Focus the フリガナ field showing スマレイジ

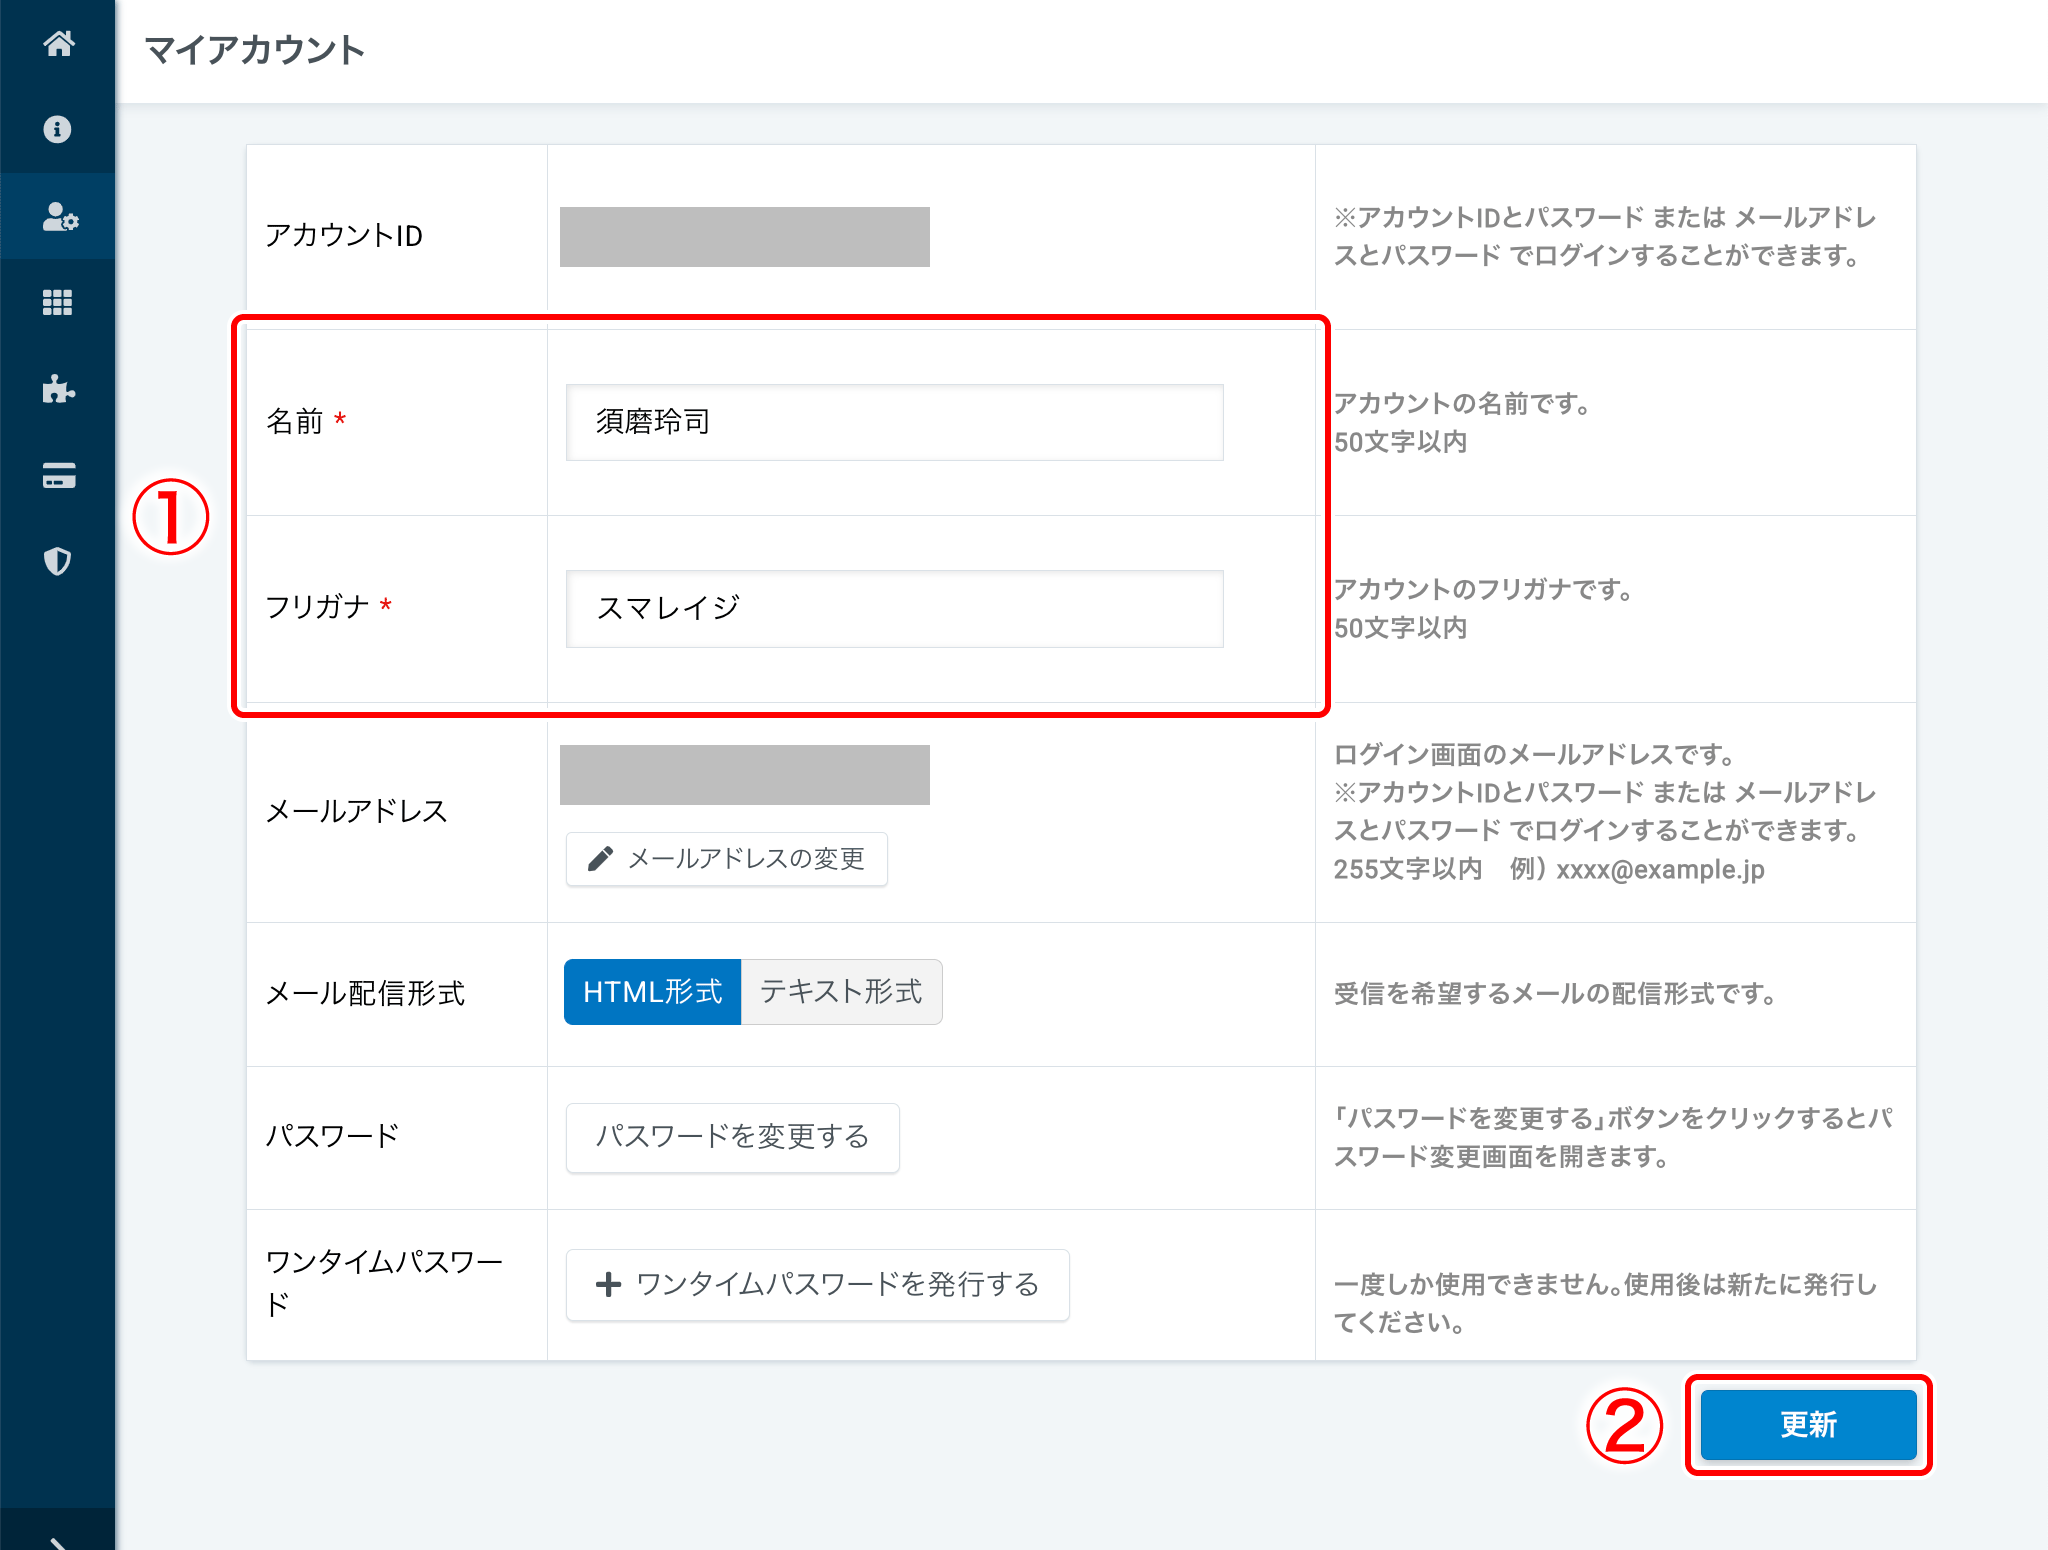[x=894, y=608]
